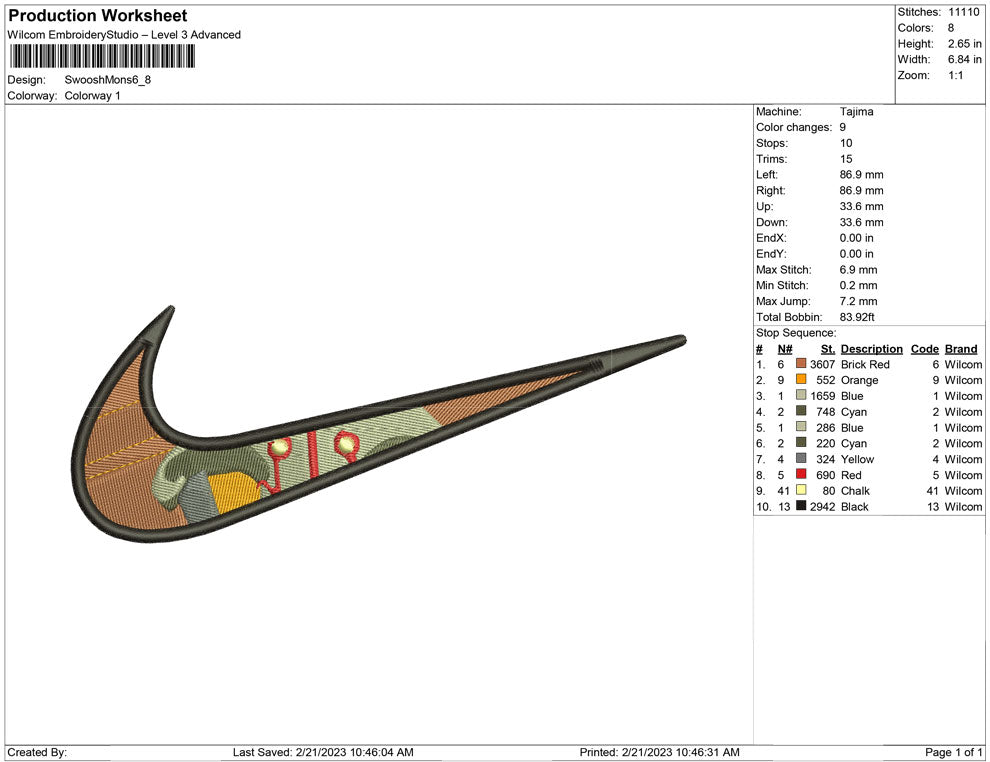Click the N# column header
The height and width of the screenshot is (762, 990).
(785, 349)
